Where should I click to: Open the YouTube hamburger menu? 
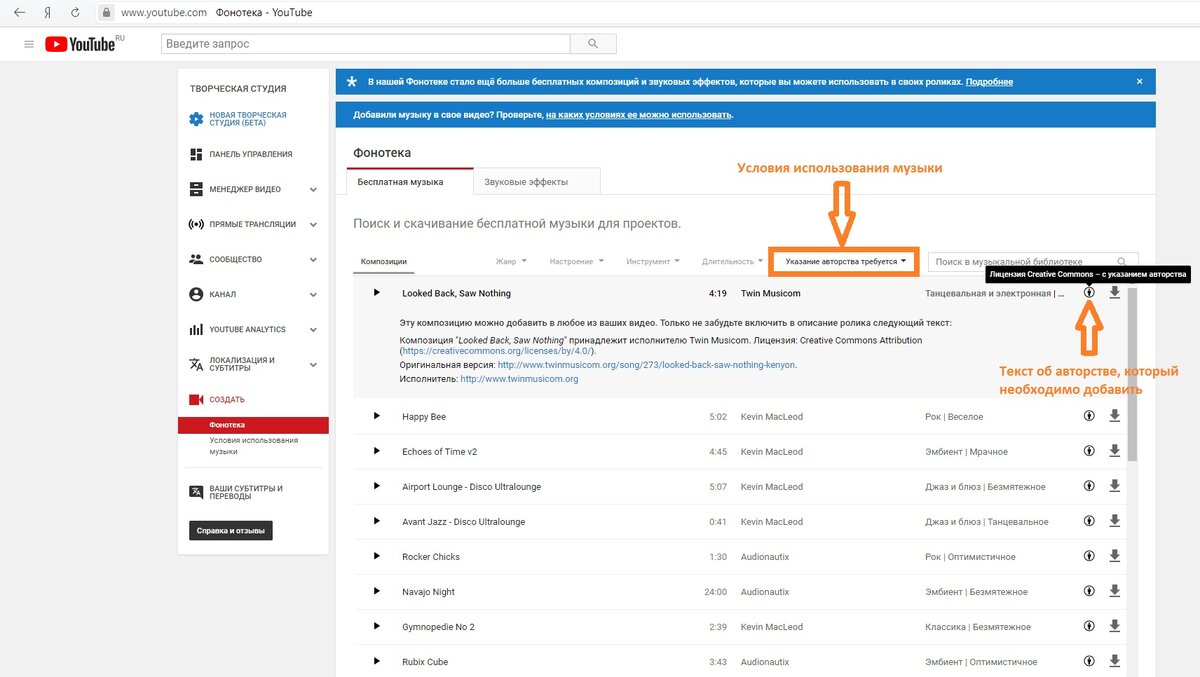pos(29,44)
